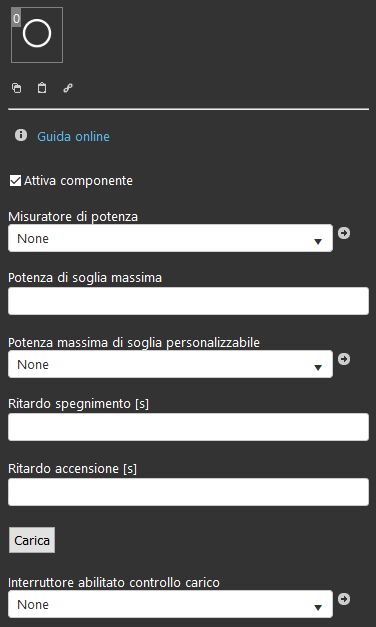The width and height of the screenshot is (376, 627).
Task: Click the arrow icon next to Interruttore abilitato dropdown
Action: pos(344,599)
